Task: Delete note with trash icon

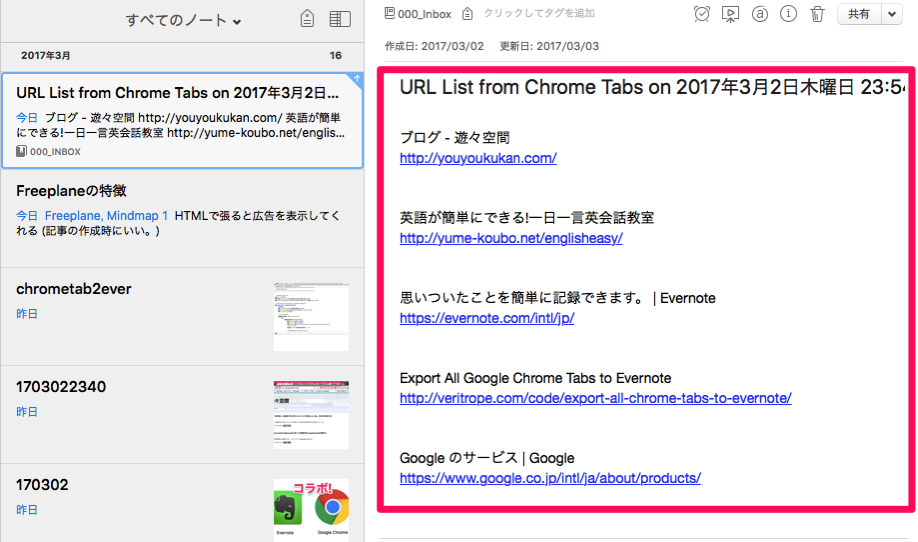Action: tap(817, 13)
